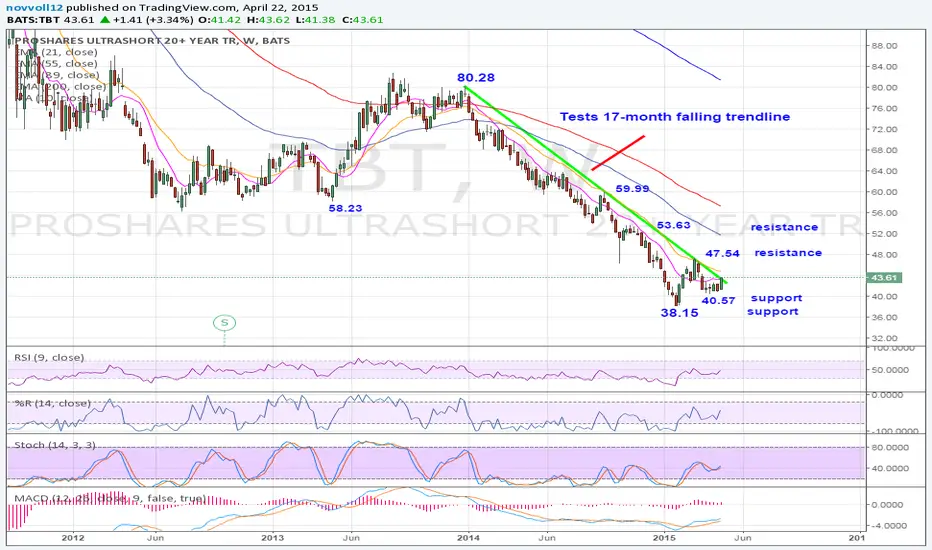Select the 80.28 peak price annotation
Viewport: 932px width, 550px height.
[476, 77]
